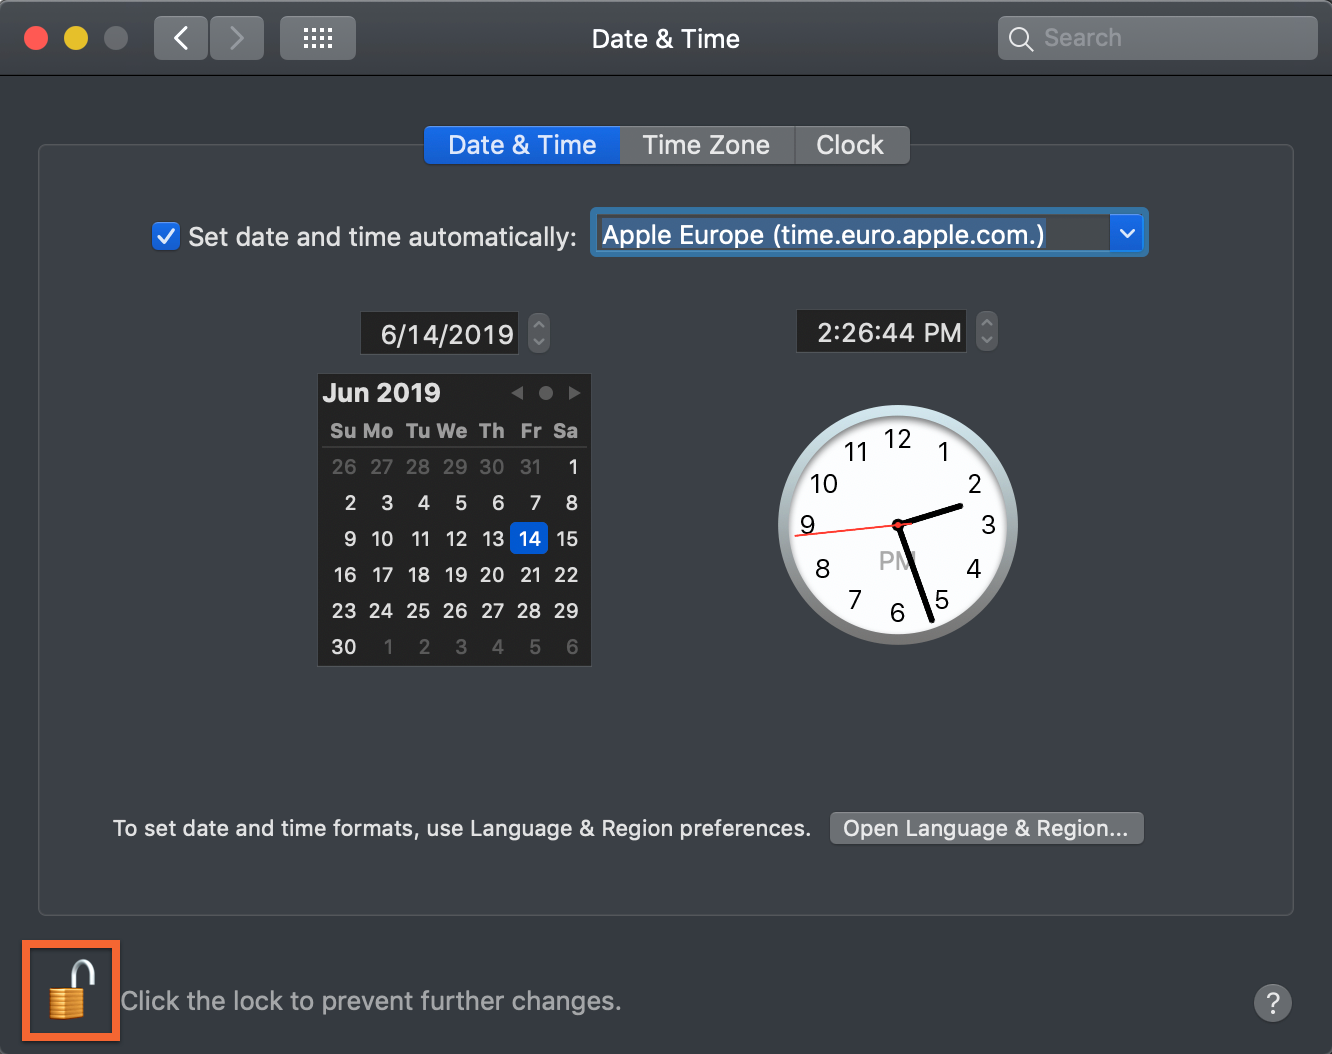Click the magnifying glass in the search bar
The width and height of the screenshot is (1332, 1054).
click(1021, 38)
